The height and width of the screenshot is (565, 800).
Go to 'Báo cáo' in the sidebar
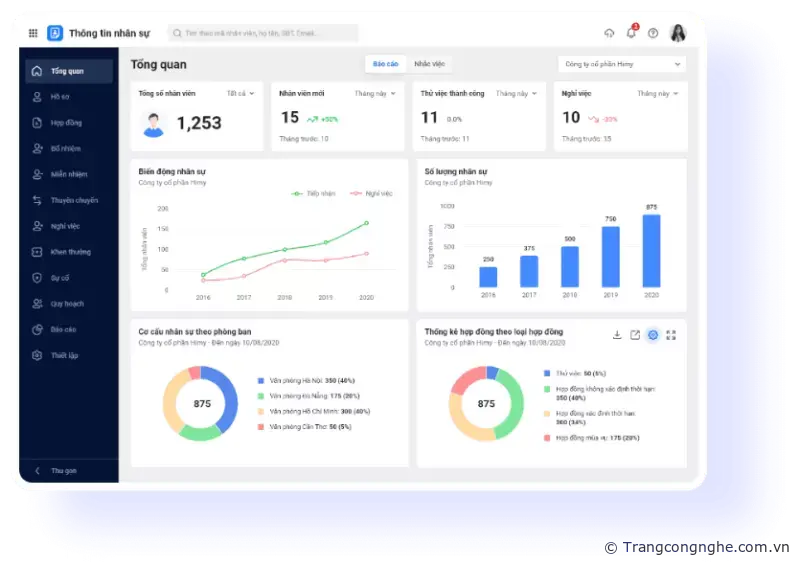point(63,329)
